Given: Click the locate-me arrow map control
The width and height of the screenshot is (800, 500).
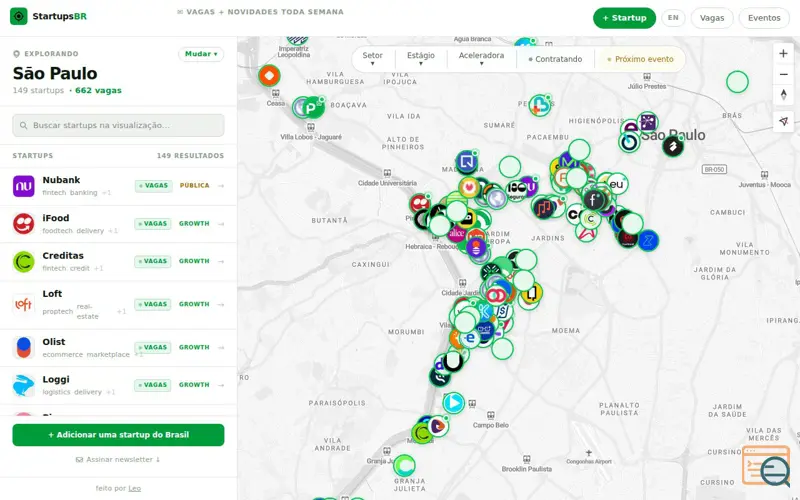Looking at the screenshot, I should point(783,121).
